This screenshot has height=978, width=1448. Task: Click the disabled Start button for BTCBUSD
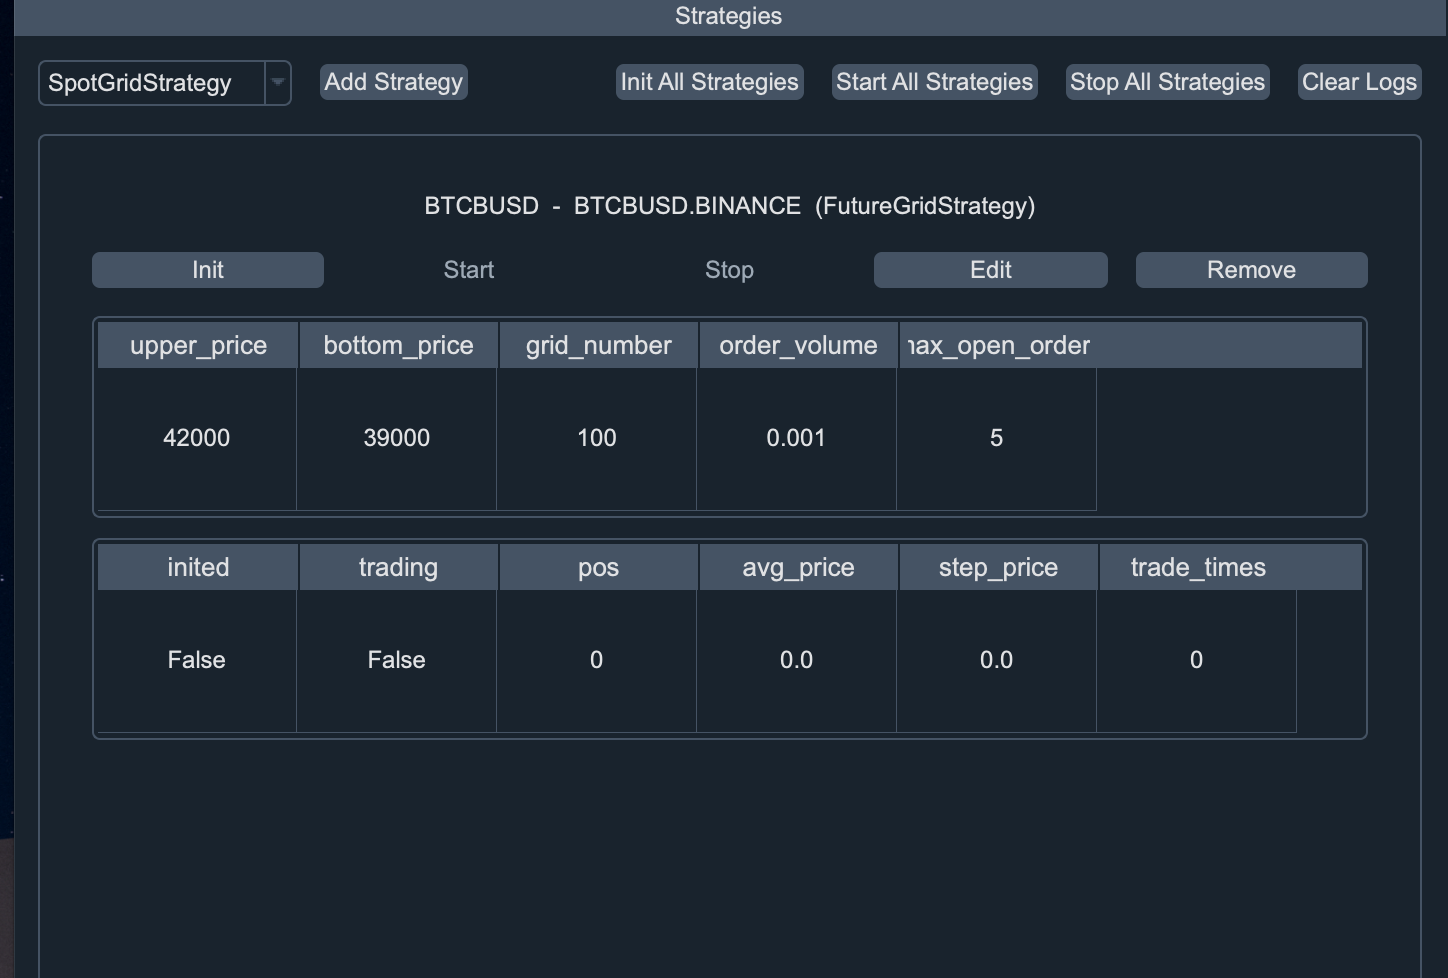pos(468,270)
